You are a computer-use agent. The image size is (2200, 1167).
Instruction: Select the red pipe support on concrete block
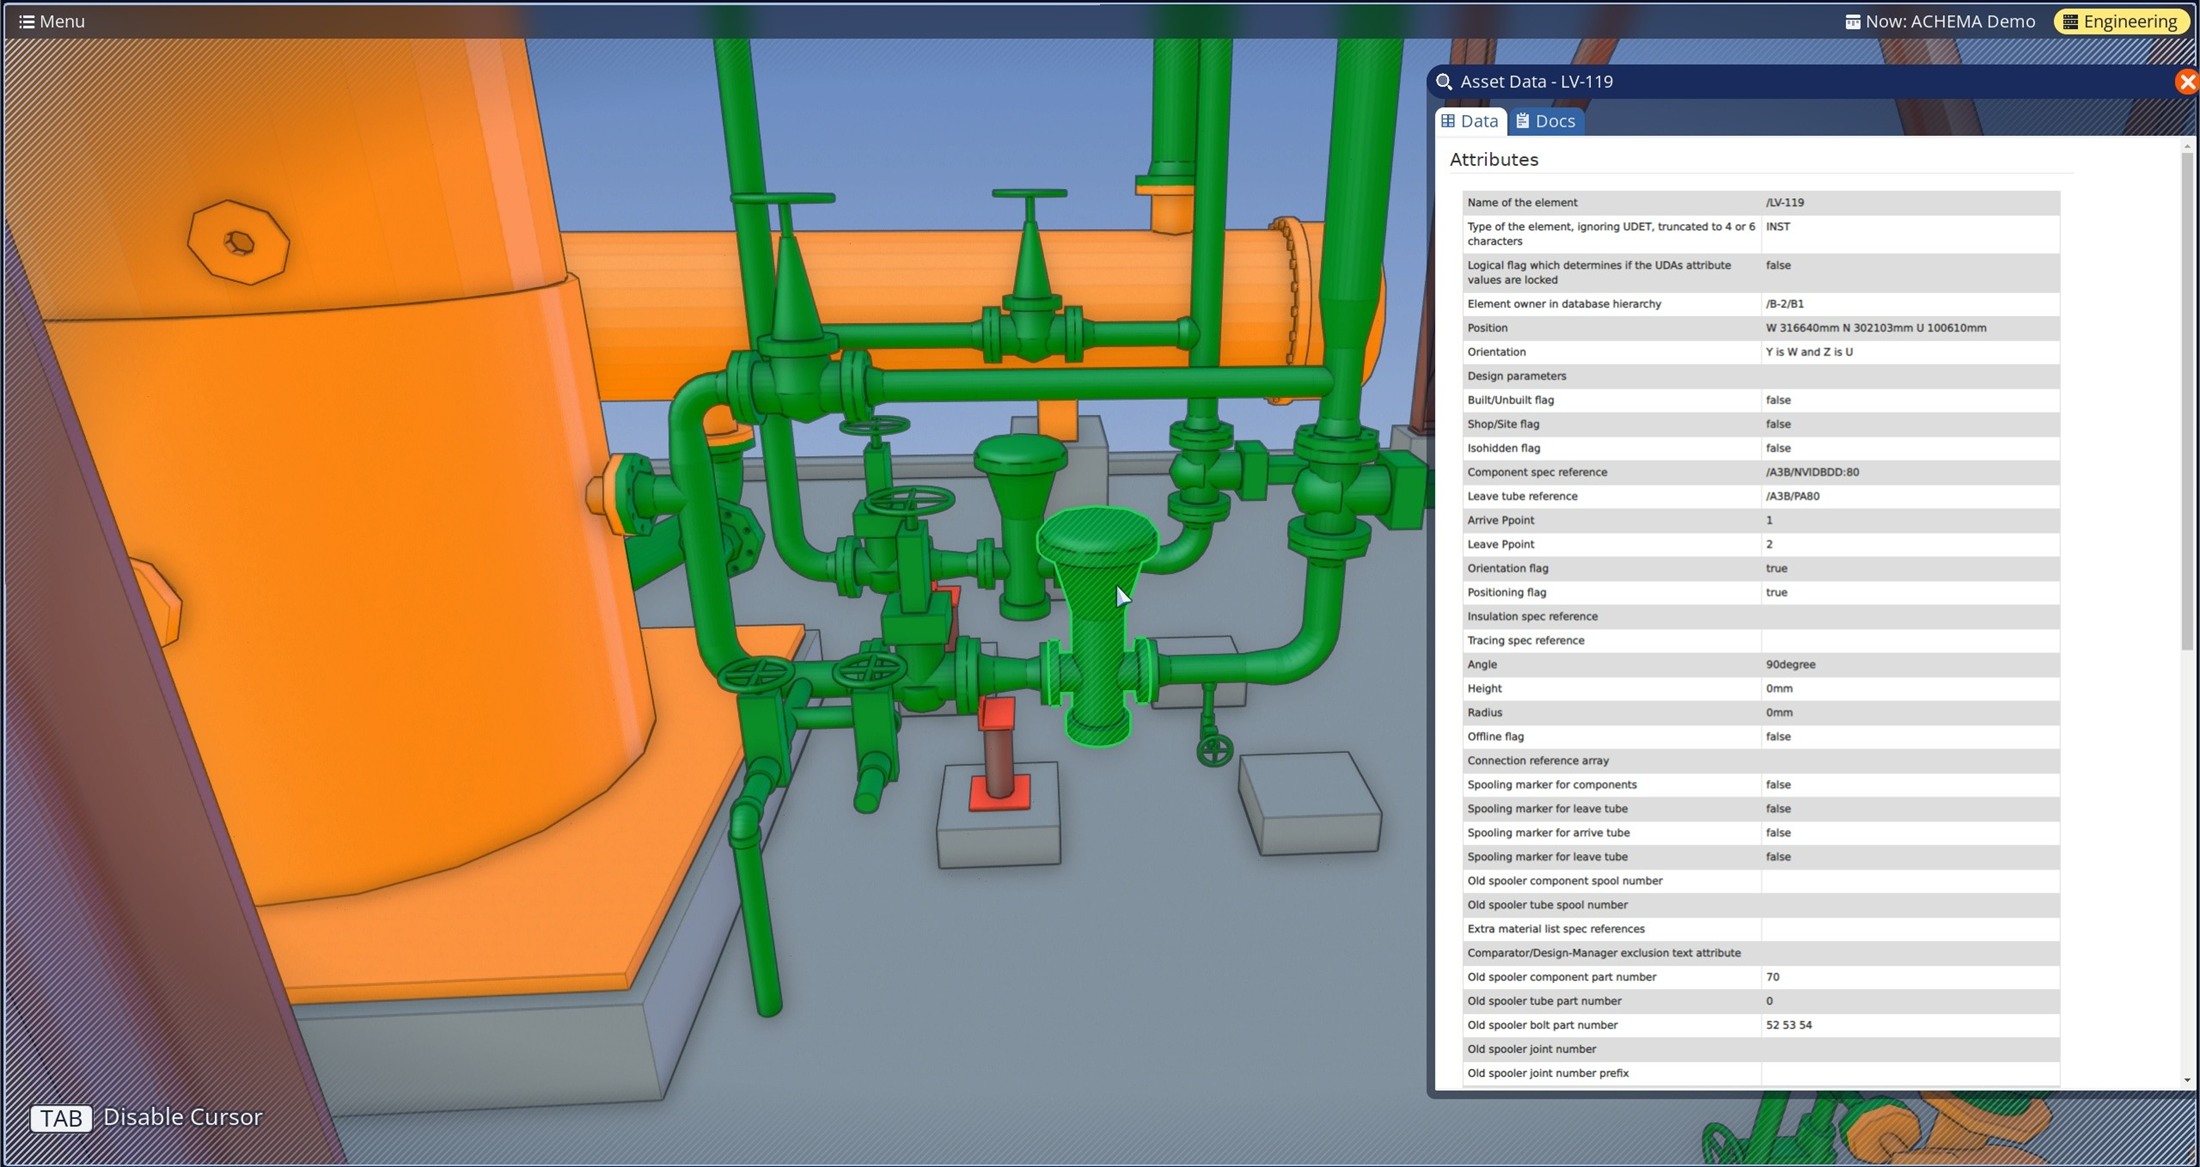tap(997, 755)
